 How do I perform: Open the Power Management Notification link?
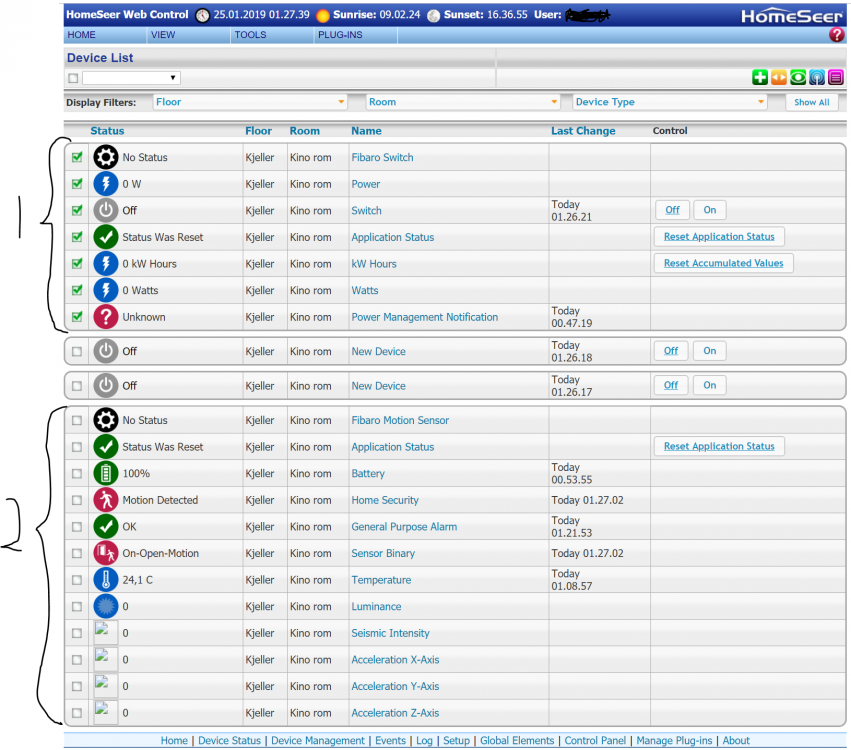[424, 317]
